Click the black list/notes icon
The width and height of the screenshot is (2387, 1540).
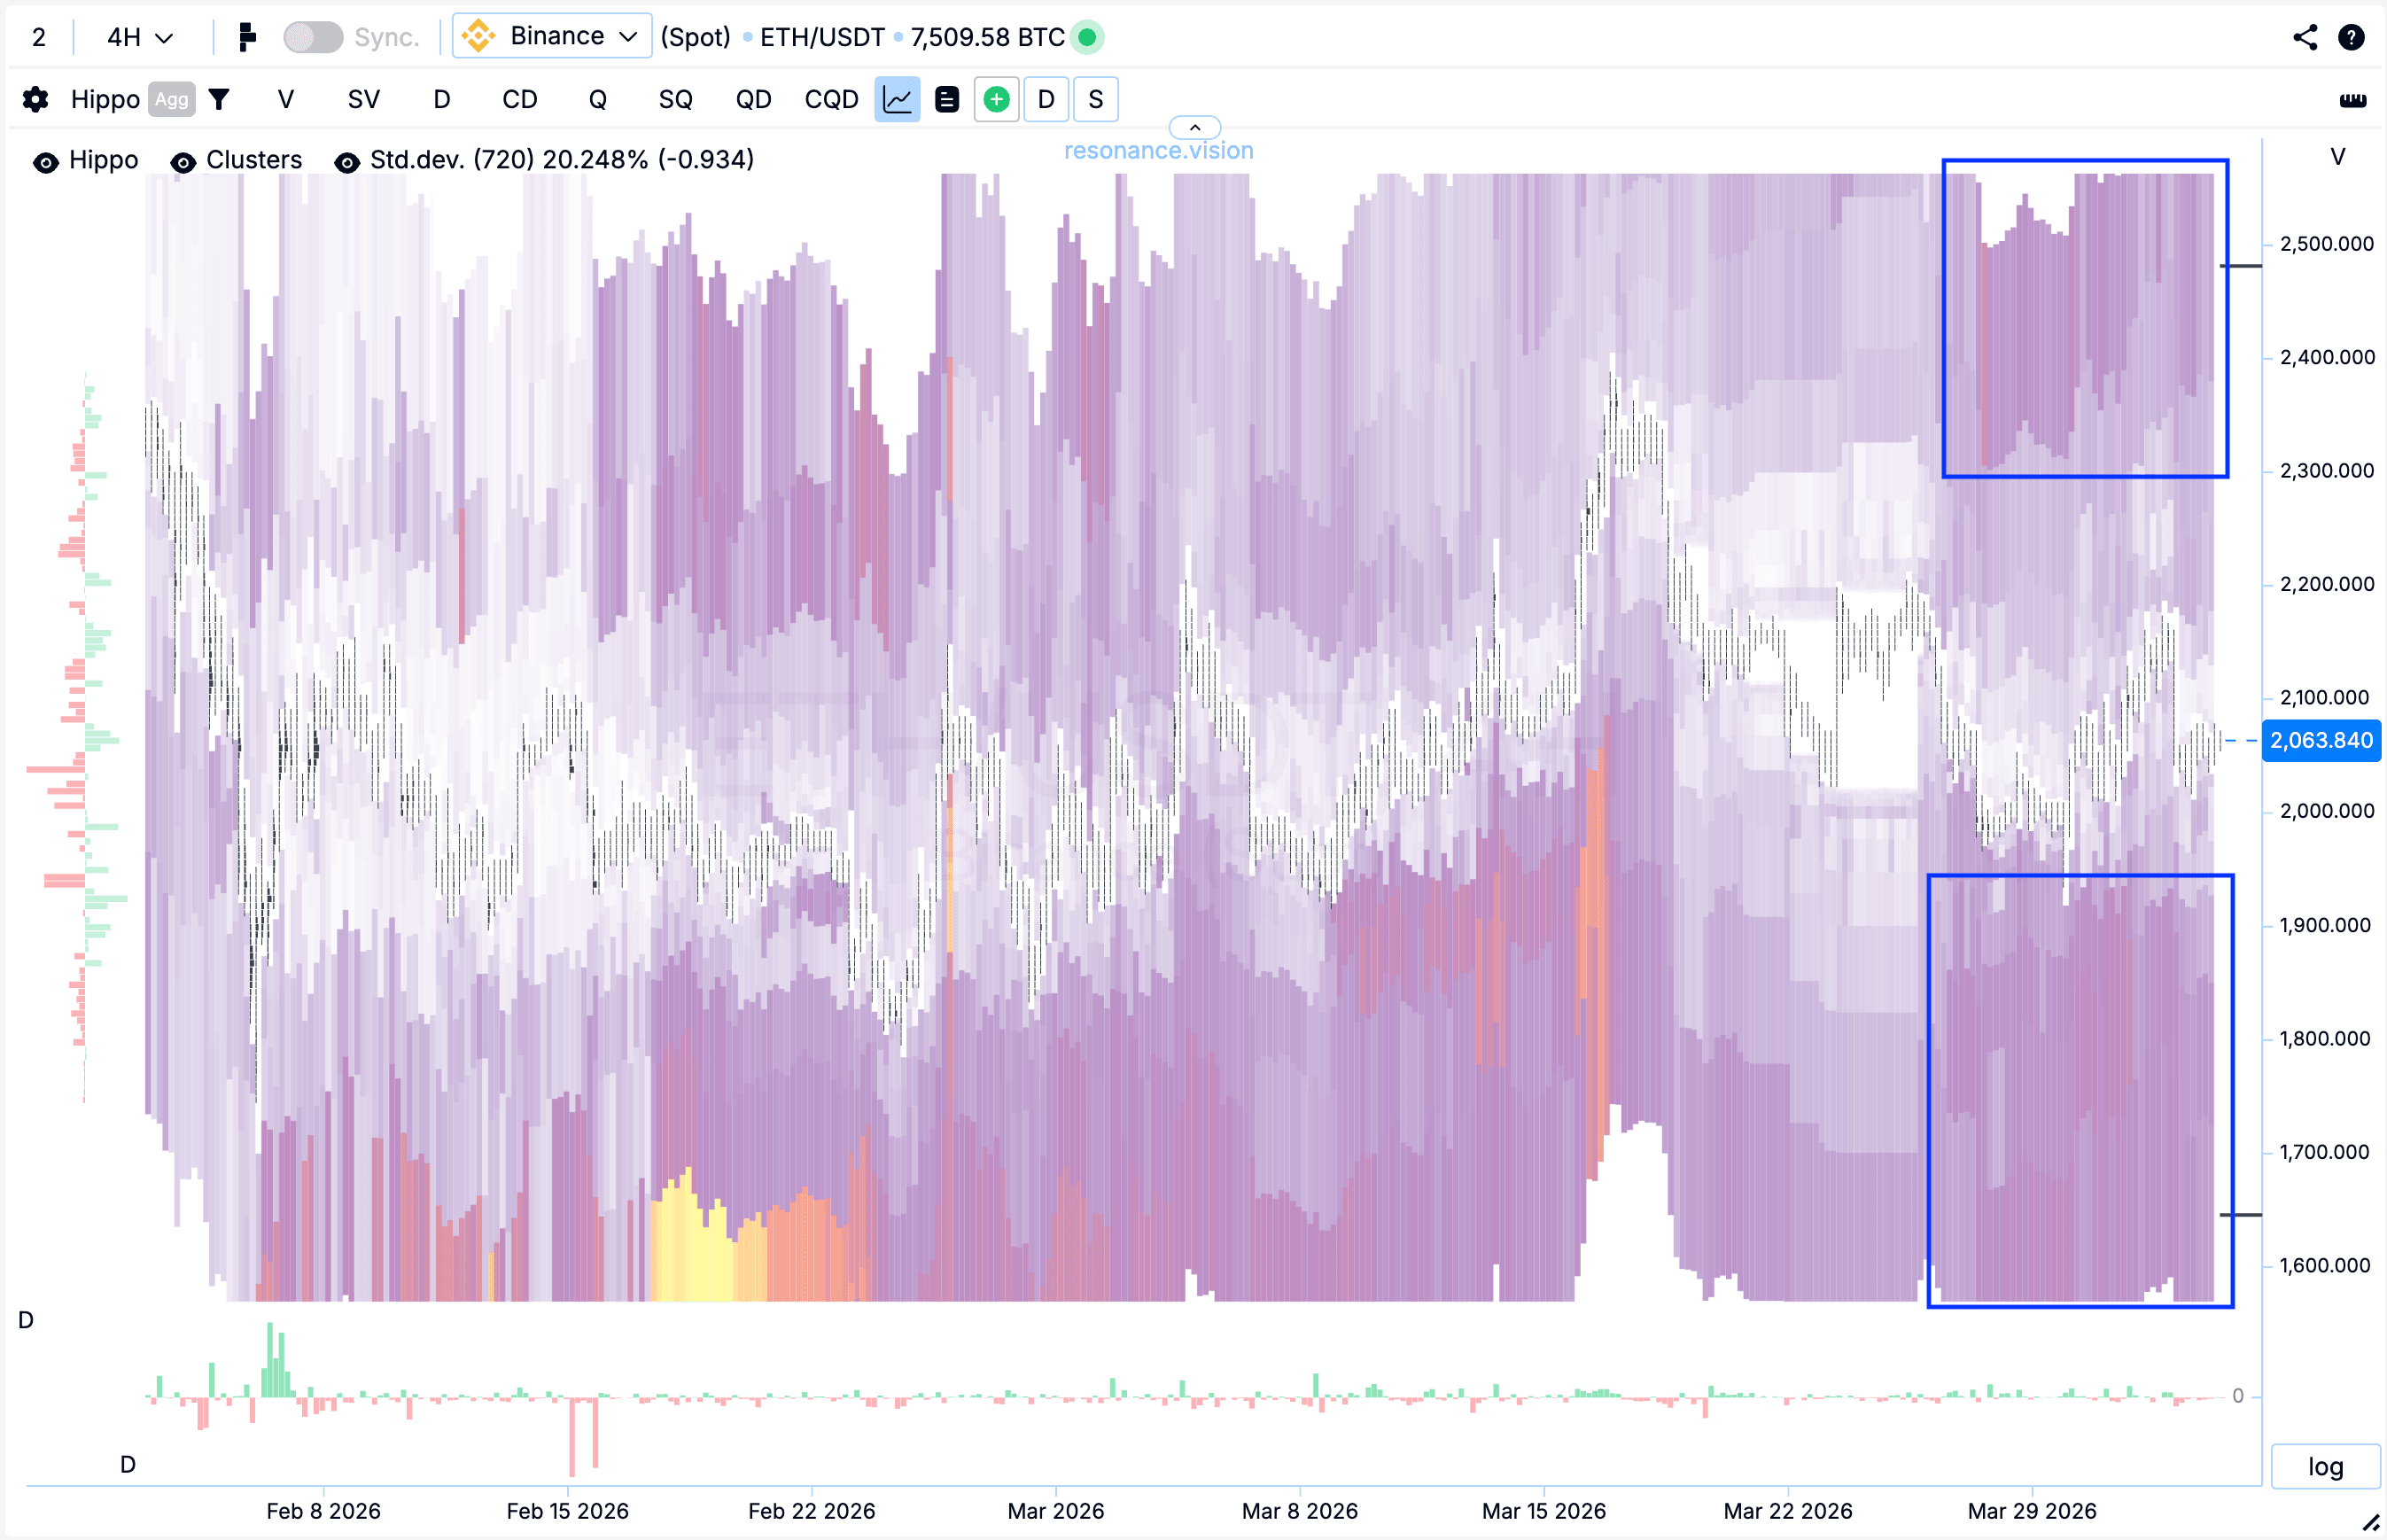(x=946, y=99)
